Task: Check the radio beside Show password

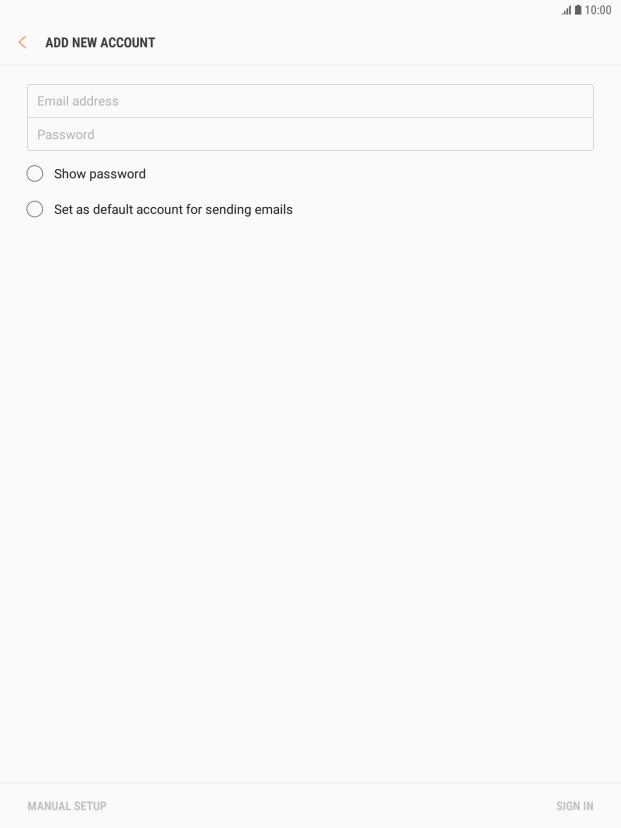Action: [x=35, y=174]
